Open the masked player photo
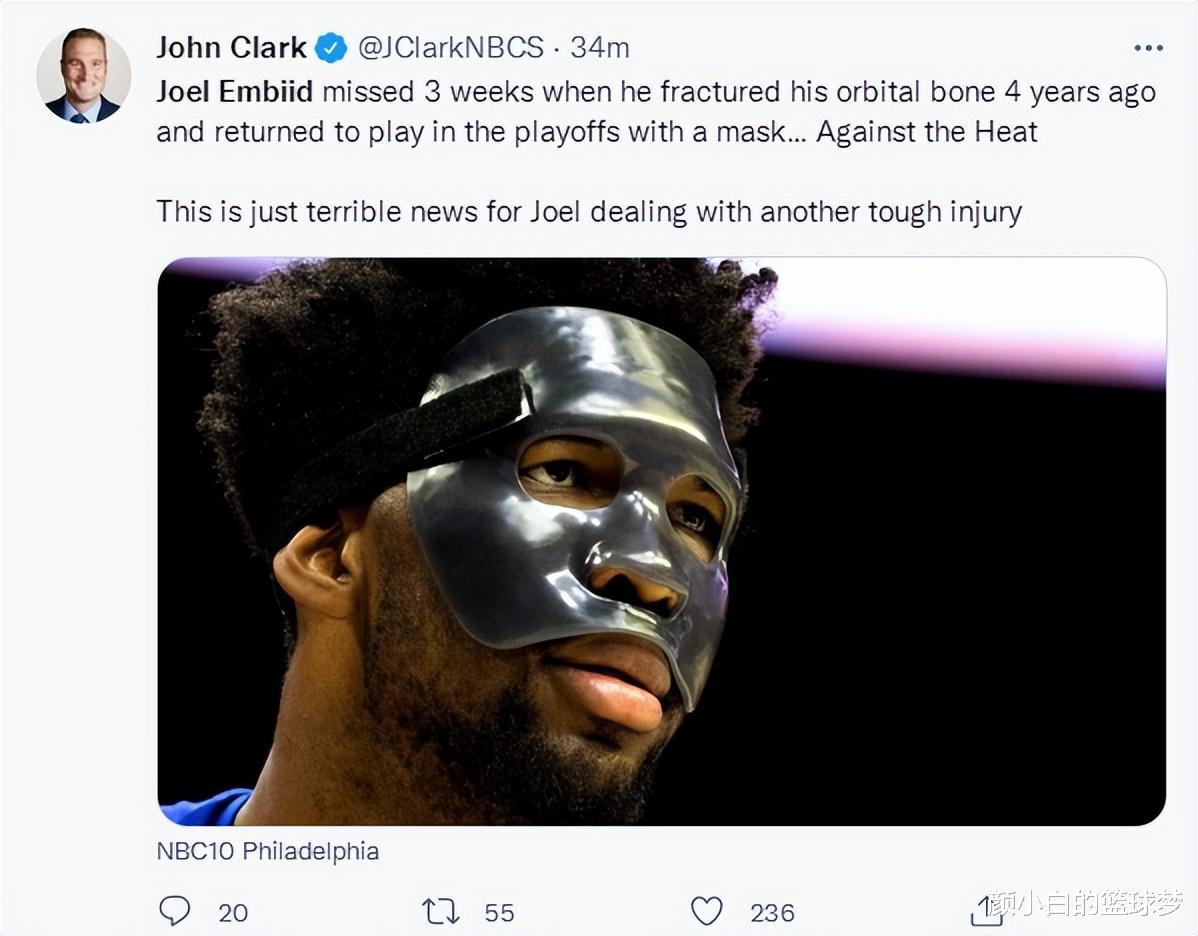Screen dimensions: 1198x936 662,541
